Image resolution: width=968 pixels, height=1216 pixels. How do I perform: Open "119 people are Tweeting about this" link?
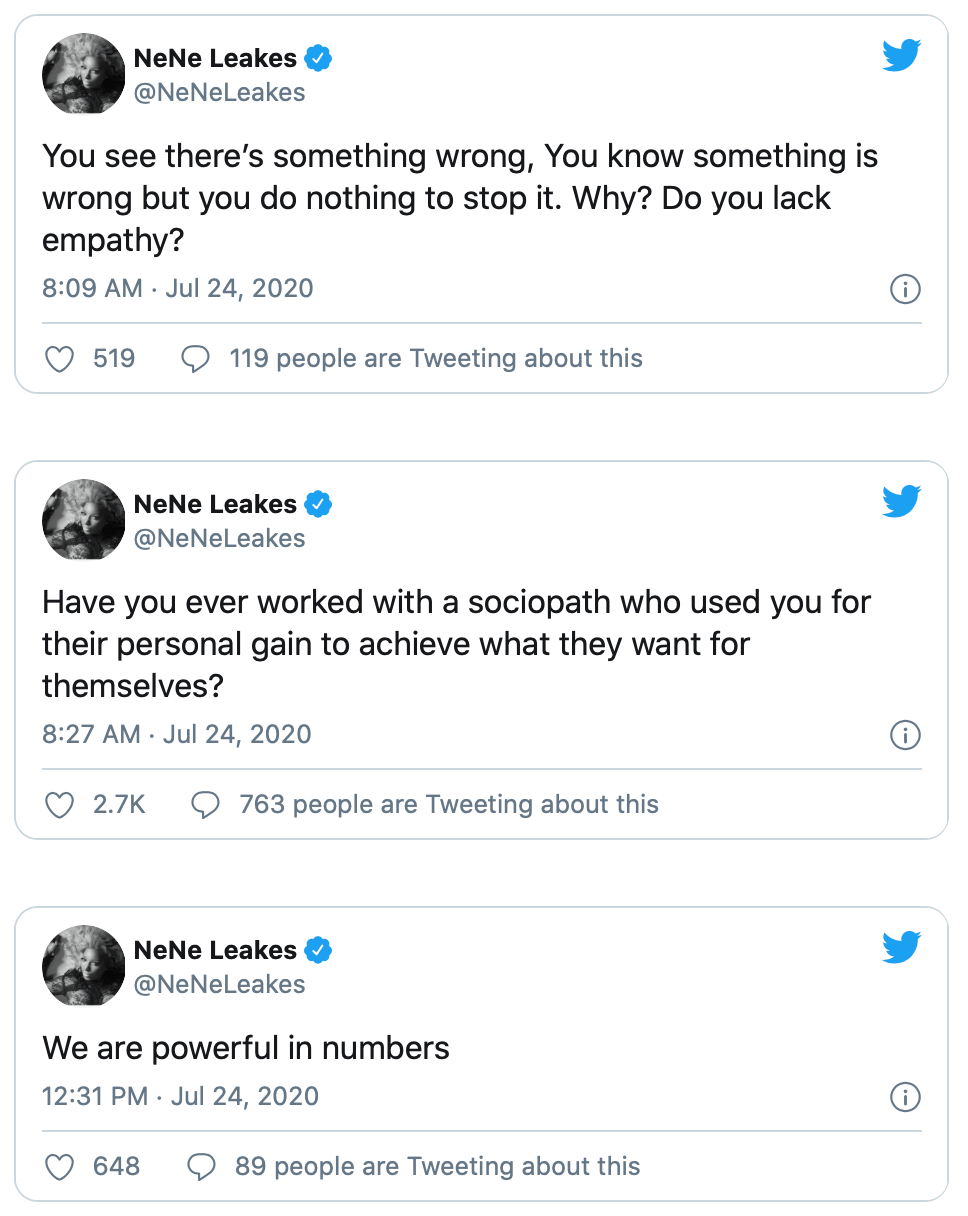click(436, 359)
